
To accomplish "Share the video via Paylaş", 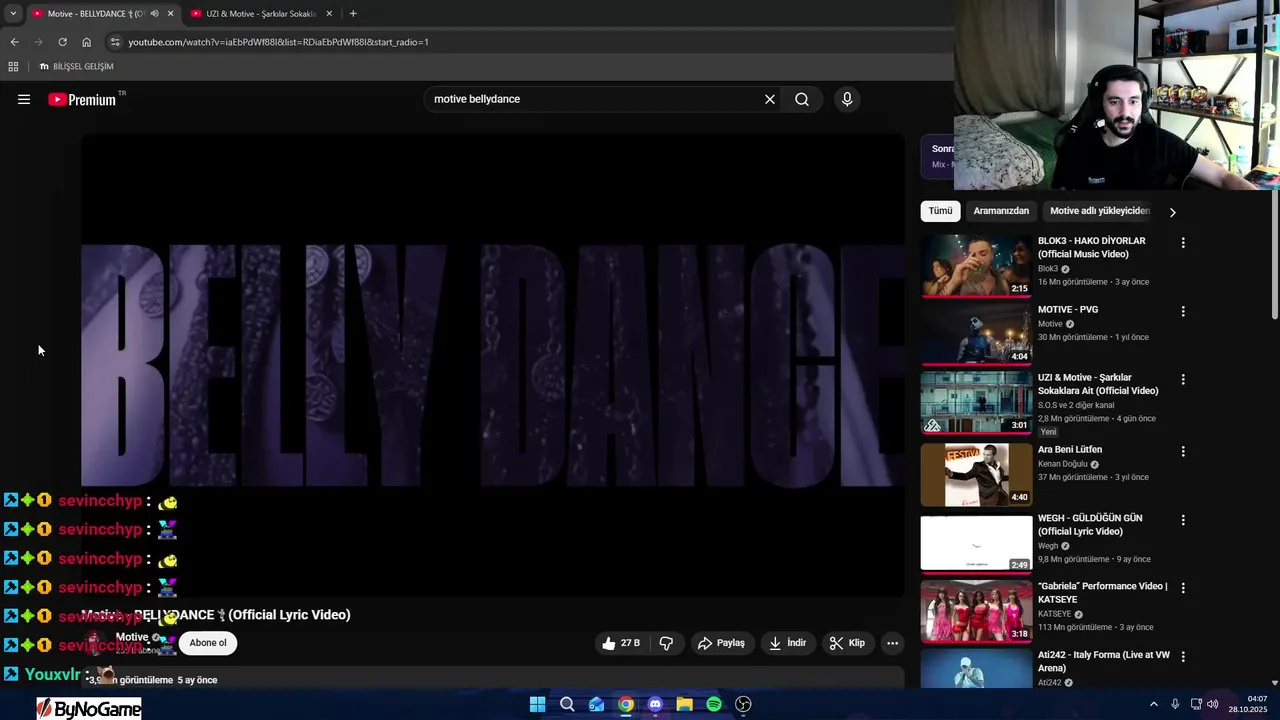I will click(721, 643).
